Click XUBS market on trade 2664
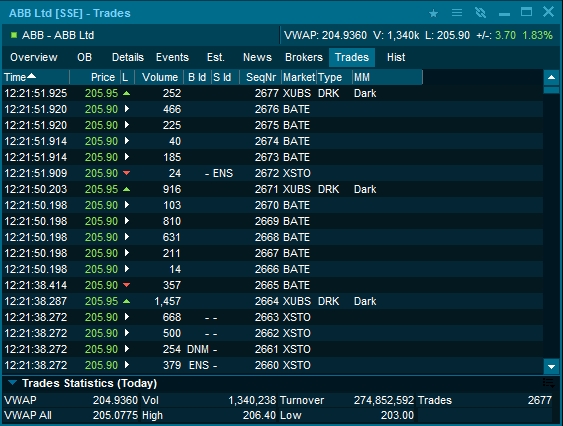The height and width of the screenshot is (426, 563). pyautogui.click(x=297, y=301)
